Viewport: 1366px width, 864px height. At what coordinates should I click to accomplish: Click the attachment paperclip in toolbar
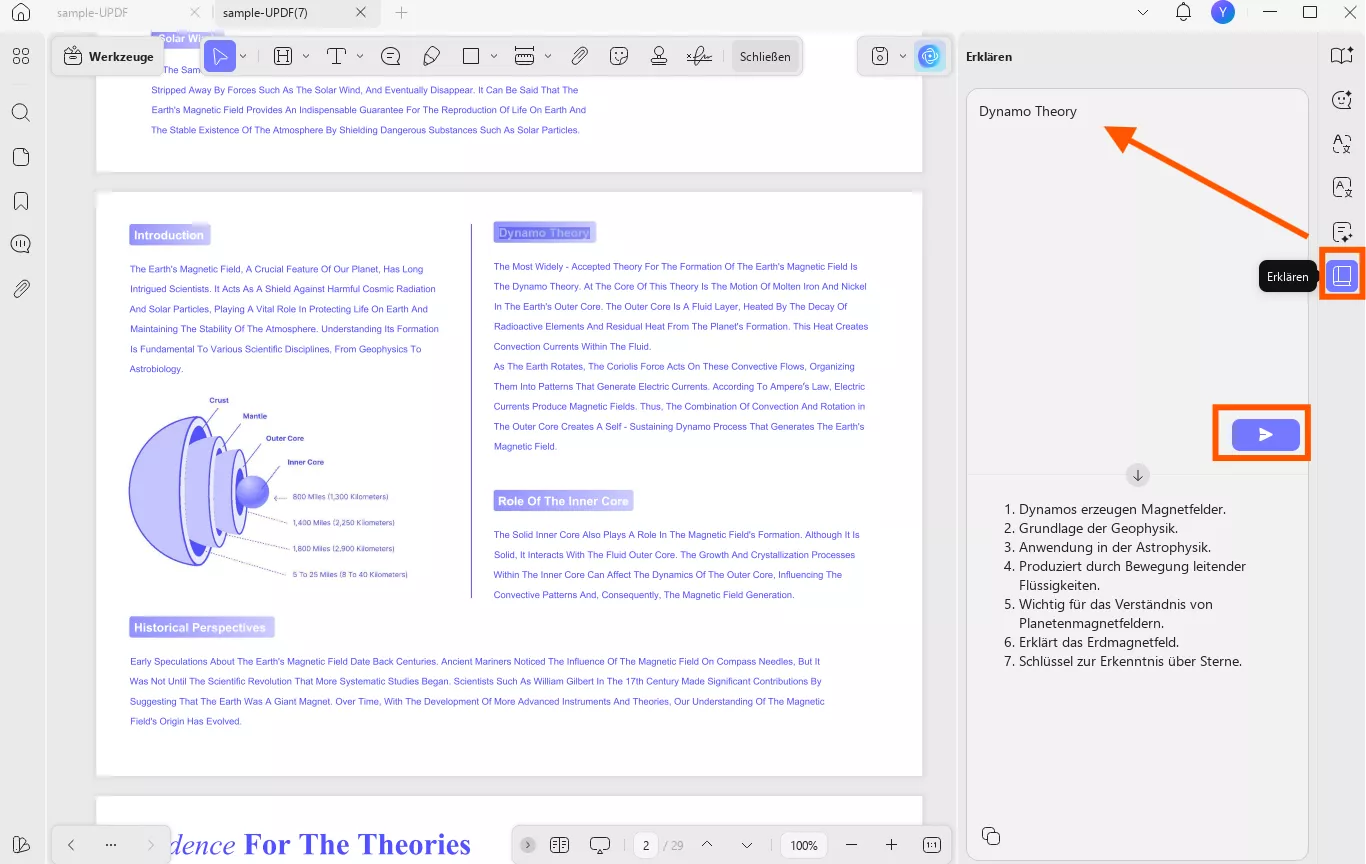[579, 57]
